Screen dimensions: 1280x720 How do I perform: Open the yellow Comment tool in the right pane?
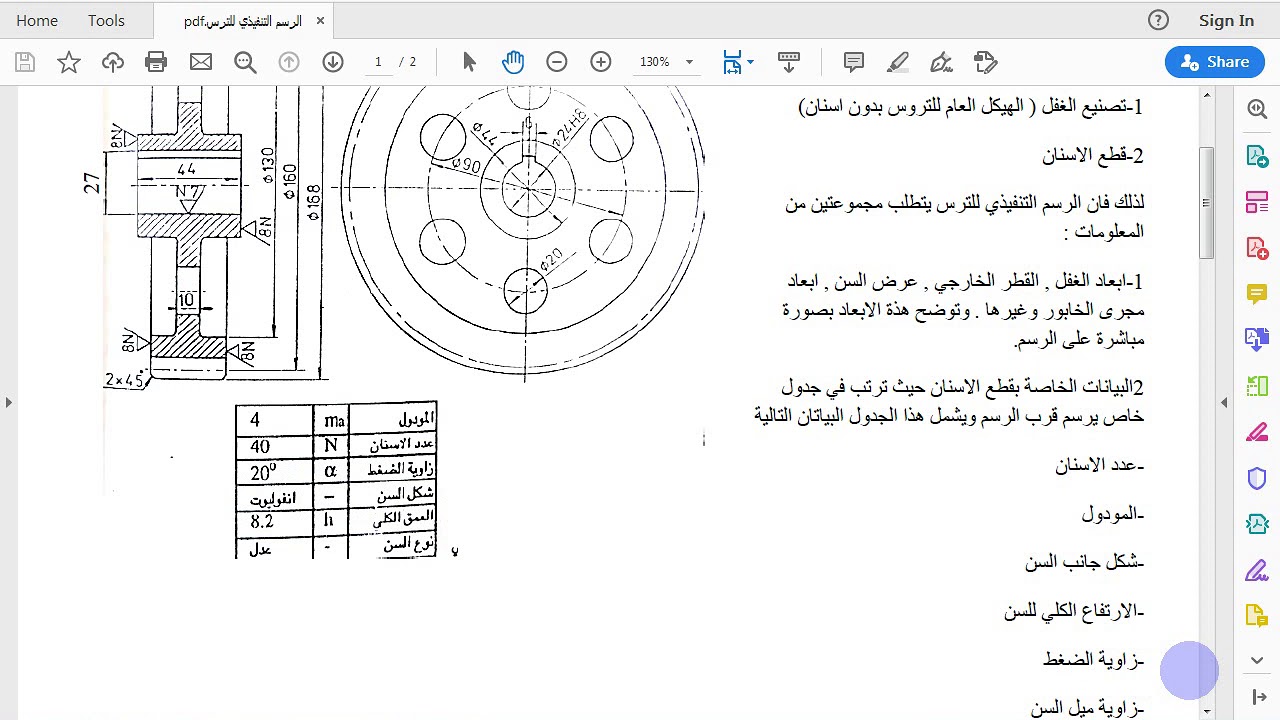click(1257, 294)
